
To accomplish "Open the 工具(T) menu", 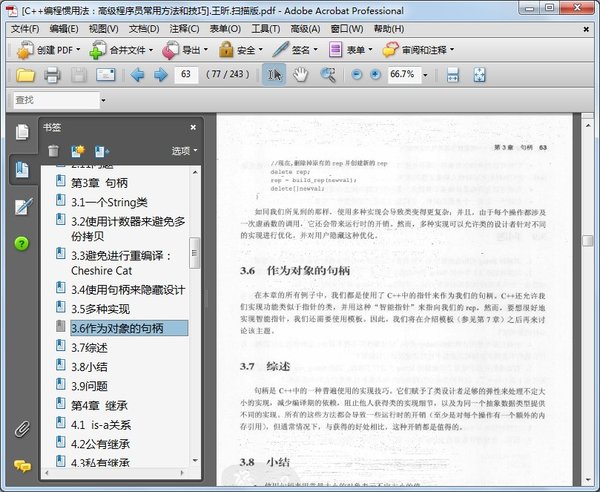I will coord(265,28).
